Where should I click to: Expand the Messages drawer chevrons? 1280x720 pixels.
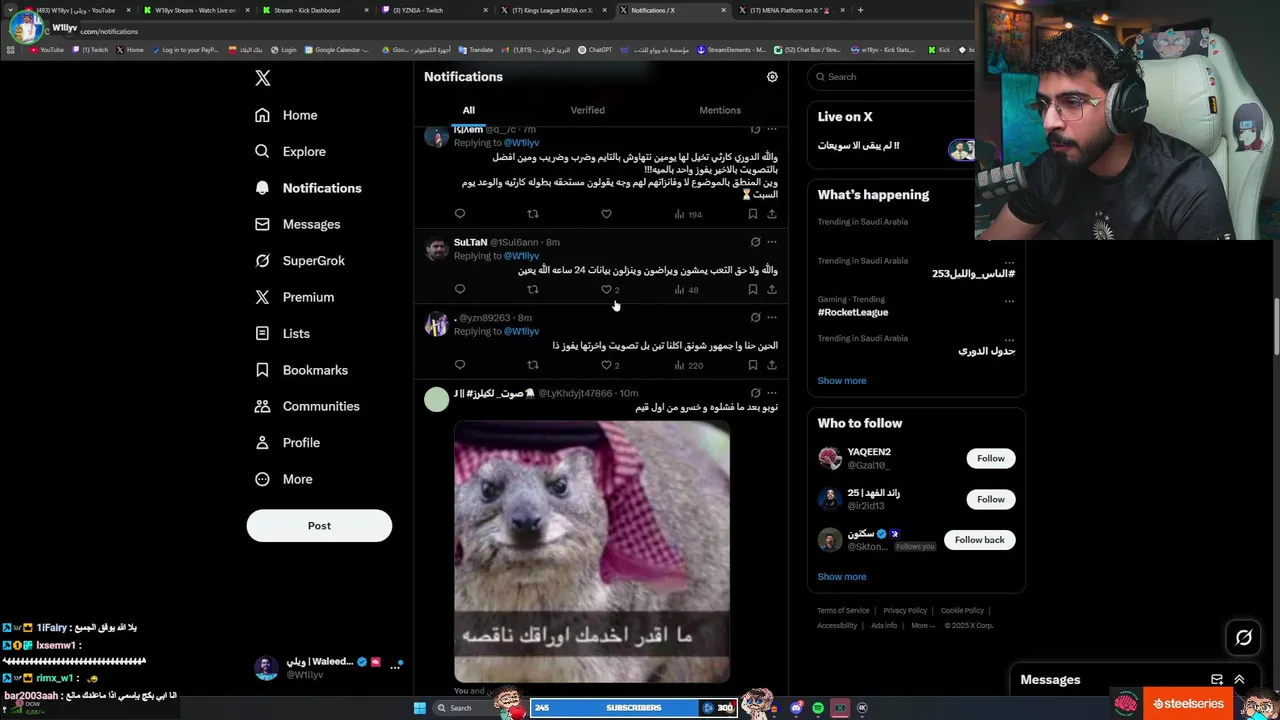(1239, 680)
